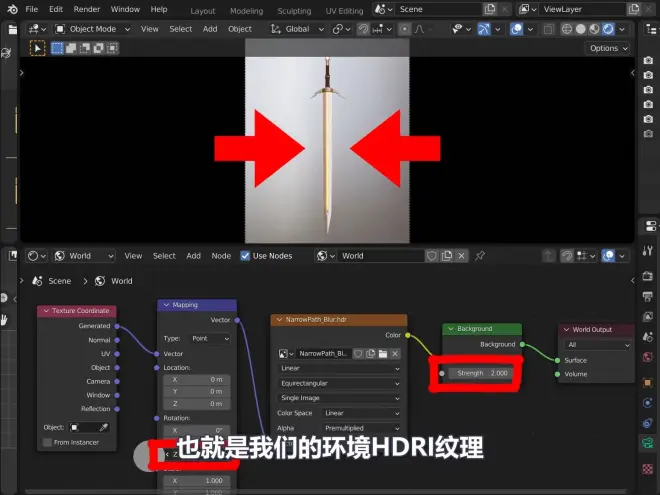The image size is (660, 495).
Task: Switch to the Sculpting workspace tab
Action: click(x=294, y=11)
